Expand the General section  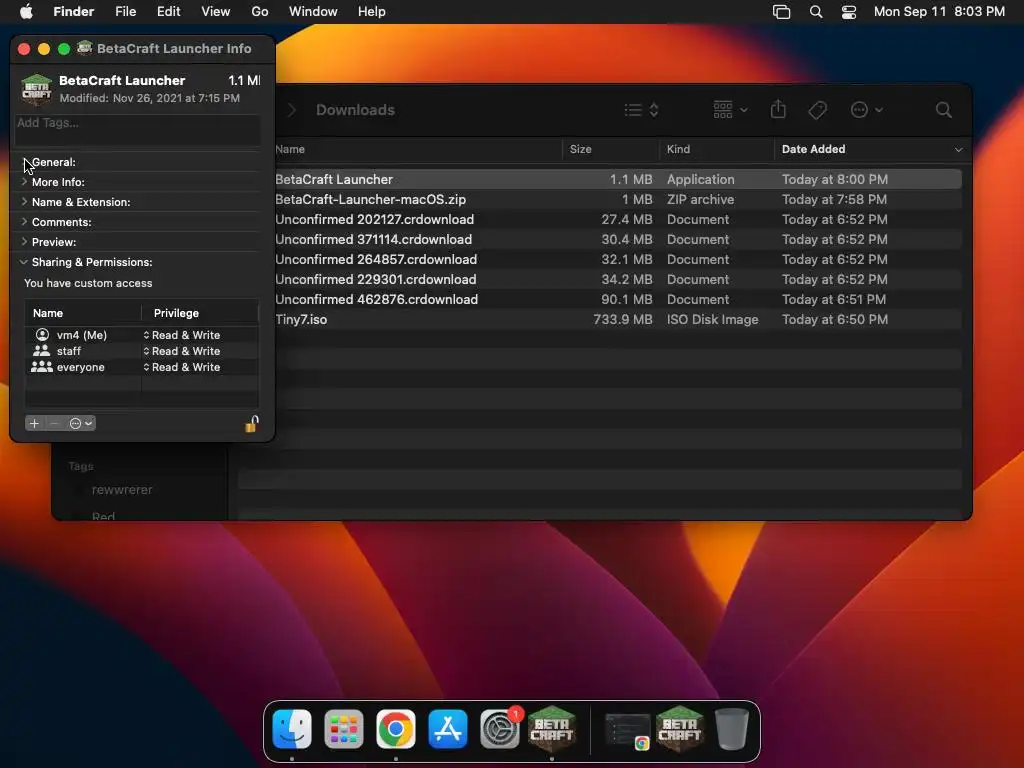pyautogui.click(x=24, y=162)
